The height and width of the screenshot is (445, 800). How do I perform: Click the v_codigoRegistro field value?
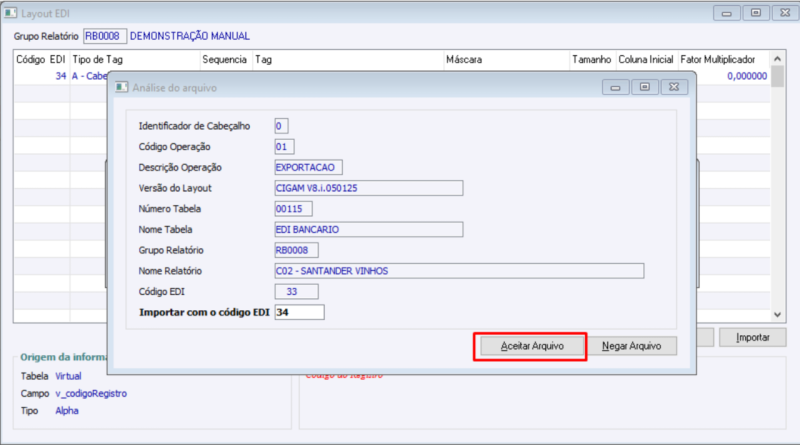[x=91, y=393]
